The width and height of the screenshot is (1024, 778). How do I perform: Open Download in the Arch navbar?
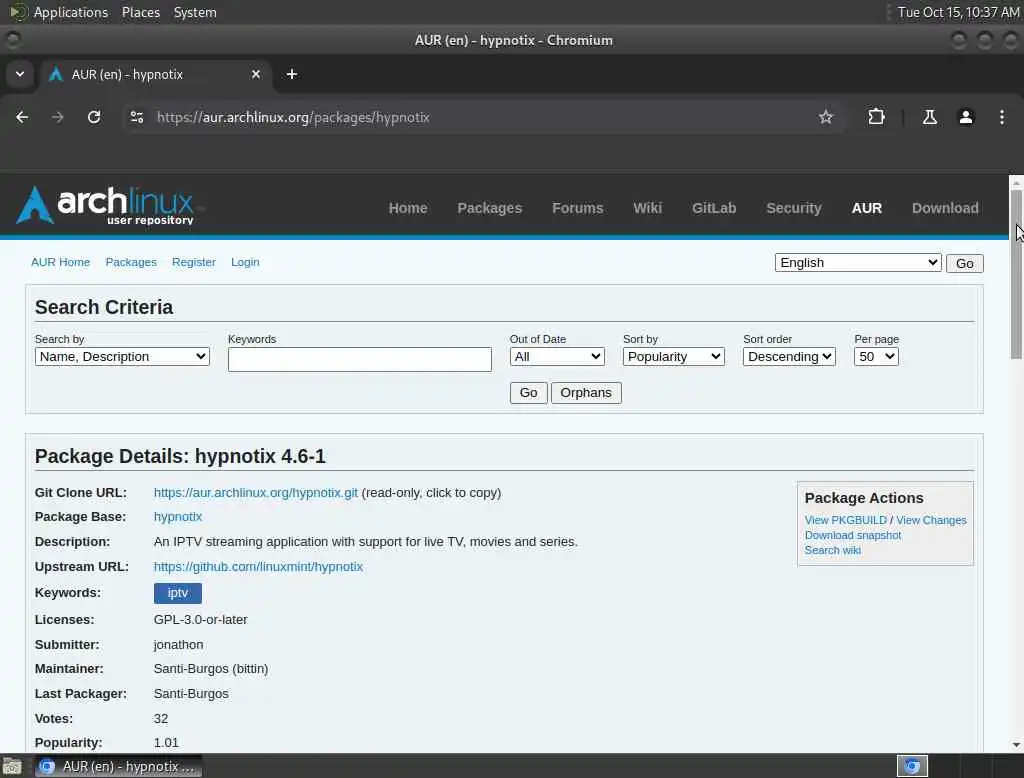945,208
